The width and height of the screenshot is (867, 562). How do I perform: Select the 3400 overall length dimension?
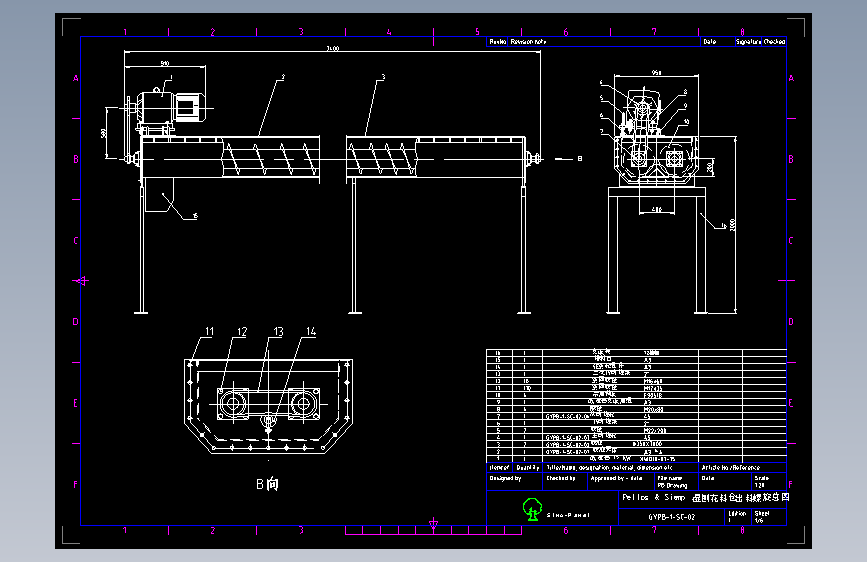tap(332, 48)
